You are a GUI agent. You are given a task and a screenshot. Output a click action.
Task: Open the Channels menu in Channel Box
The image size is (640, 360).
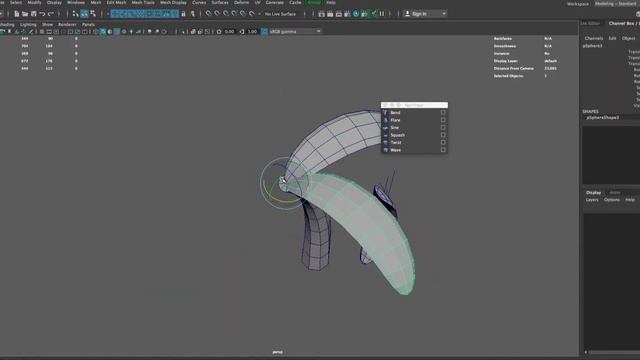(x=594, y=38)
